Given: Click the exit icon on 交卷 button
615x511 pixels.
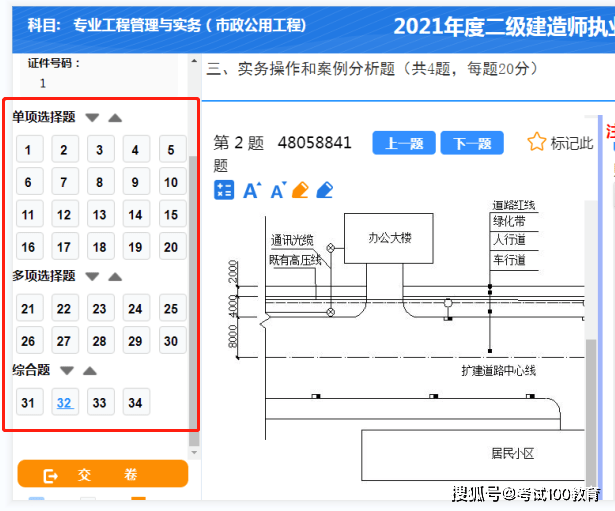Looking at the screenshot, I should [x=52, y=475].
